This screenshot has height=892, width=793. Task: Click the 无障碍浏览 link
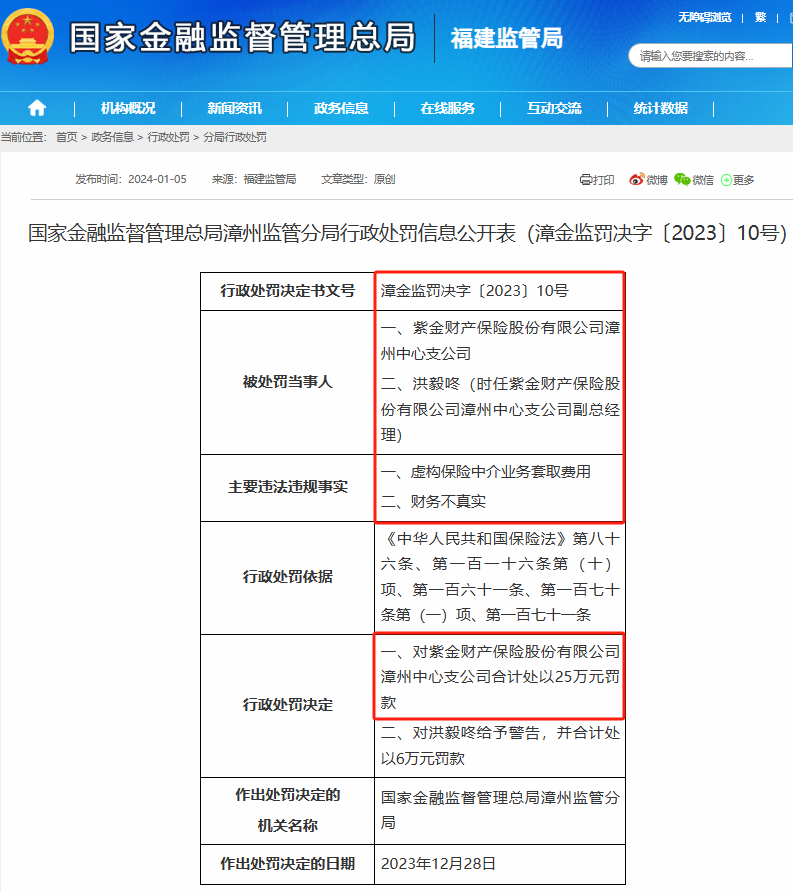[704, 18]
